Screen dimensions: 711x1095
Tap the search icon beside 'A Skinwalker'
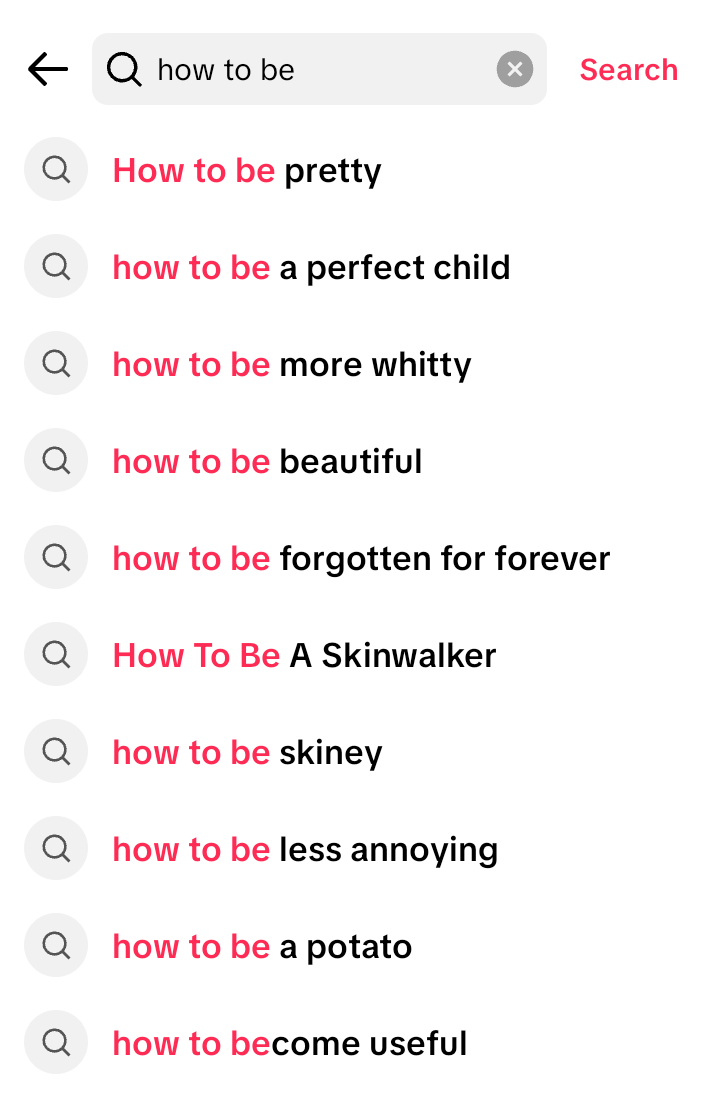point(56,655)
